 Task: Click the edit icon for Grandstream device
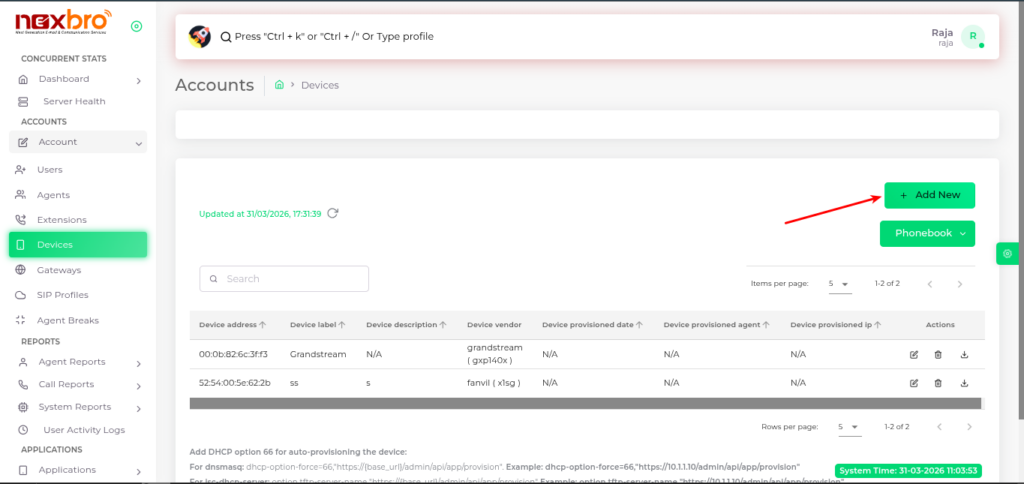913,354
